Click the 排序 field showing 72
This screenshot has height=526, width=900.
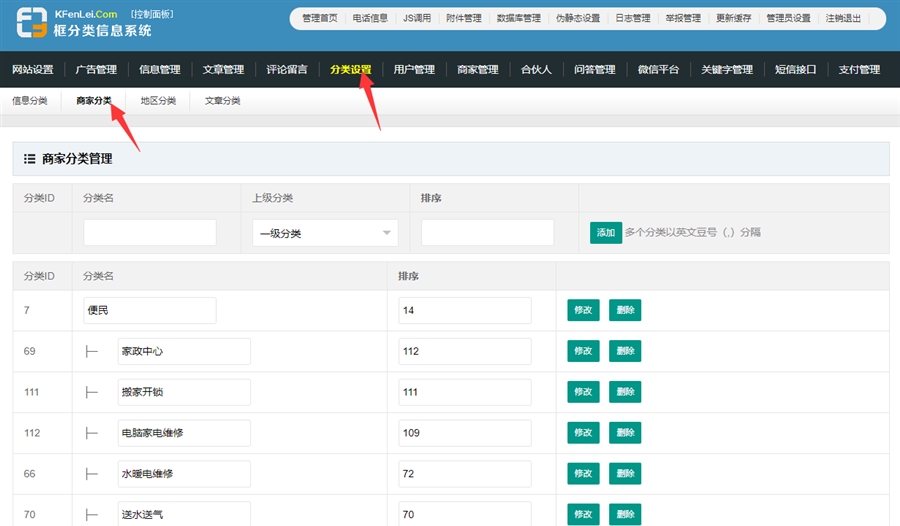(x=465, y=473)
